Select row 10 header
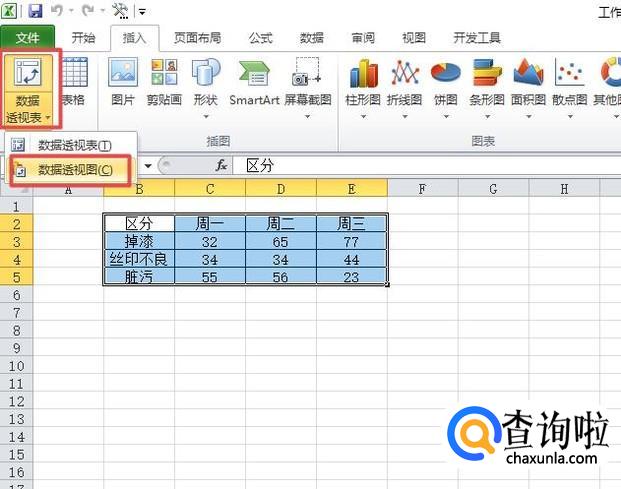The image size is (621, 489). coord(16,366)
